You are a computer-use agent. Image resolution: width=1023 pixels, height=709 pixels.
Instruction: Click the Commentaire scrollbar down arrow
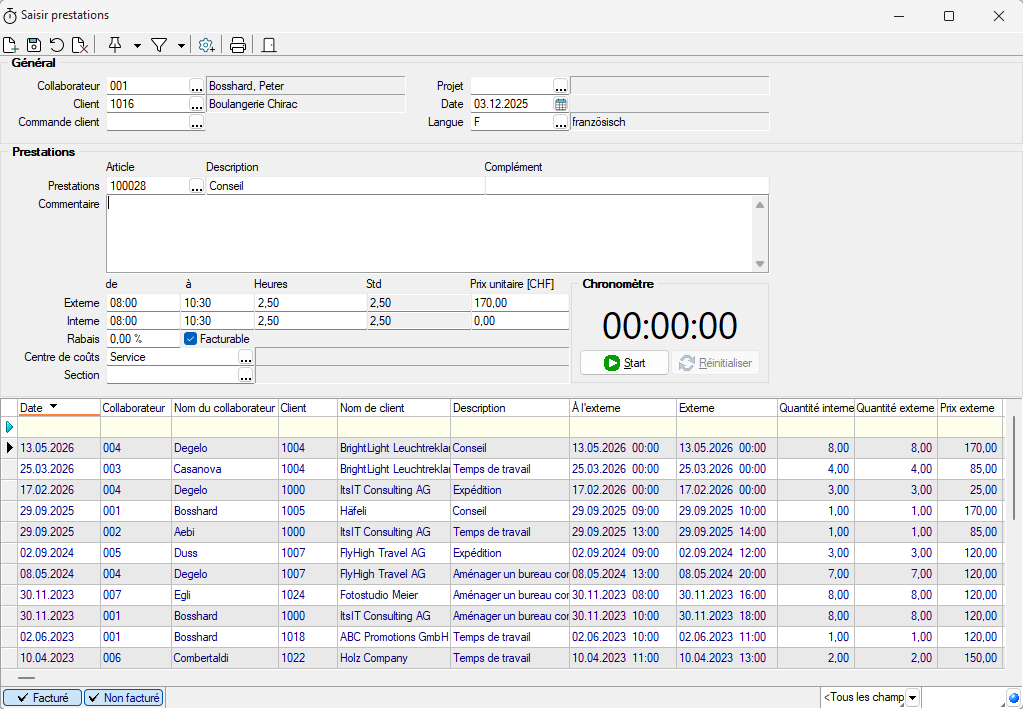pos(760,264)
